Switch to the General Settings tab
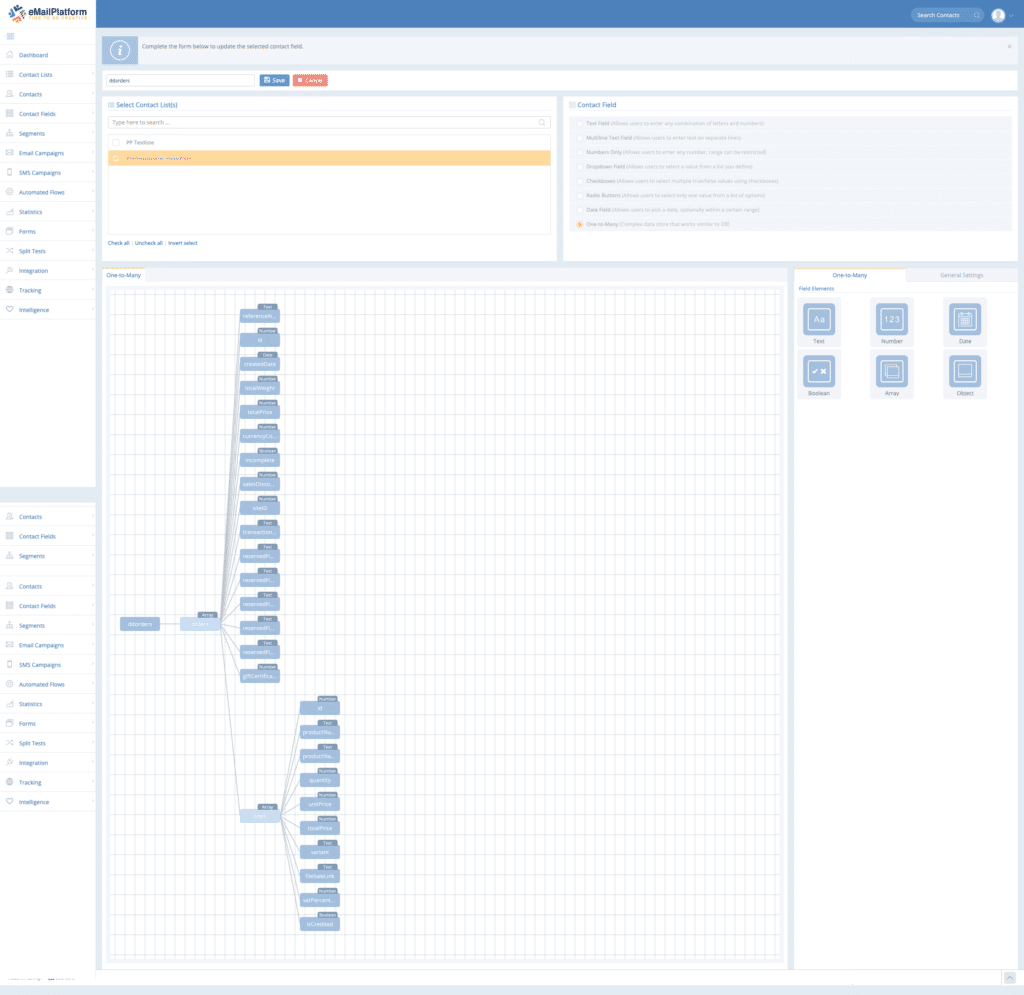Screen dimensions: 1024x995 tap(961, 275)
